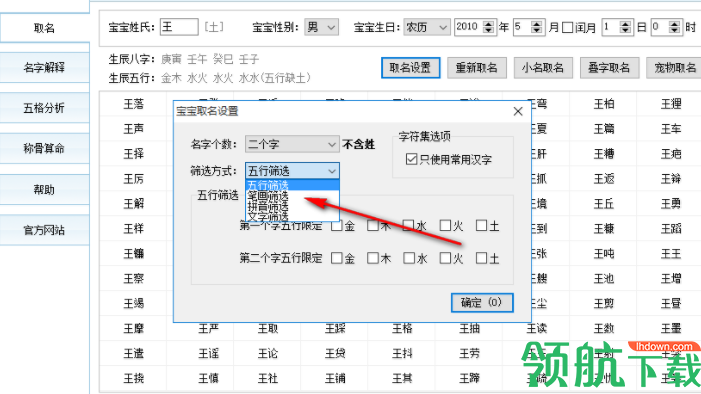
Task: Select the name 王读
Action: (x=536, y=329)
